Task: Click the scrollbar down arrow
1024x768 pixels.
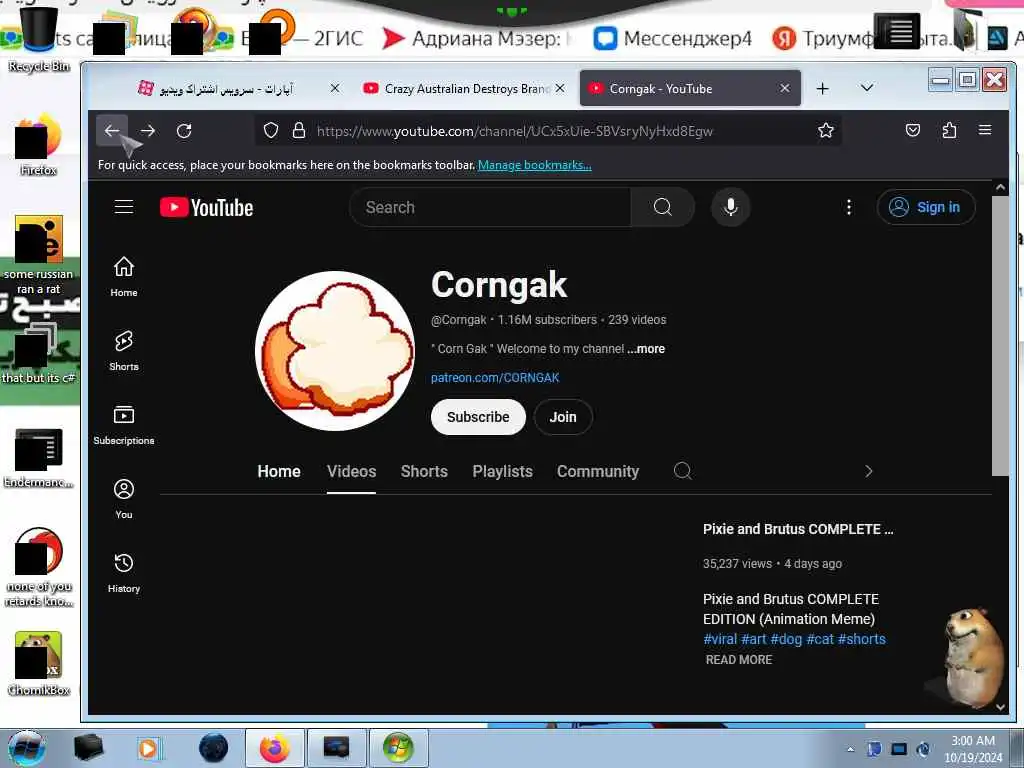Action: [x=1000, y=707]
